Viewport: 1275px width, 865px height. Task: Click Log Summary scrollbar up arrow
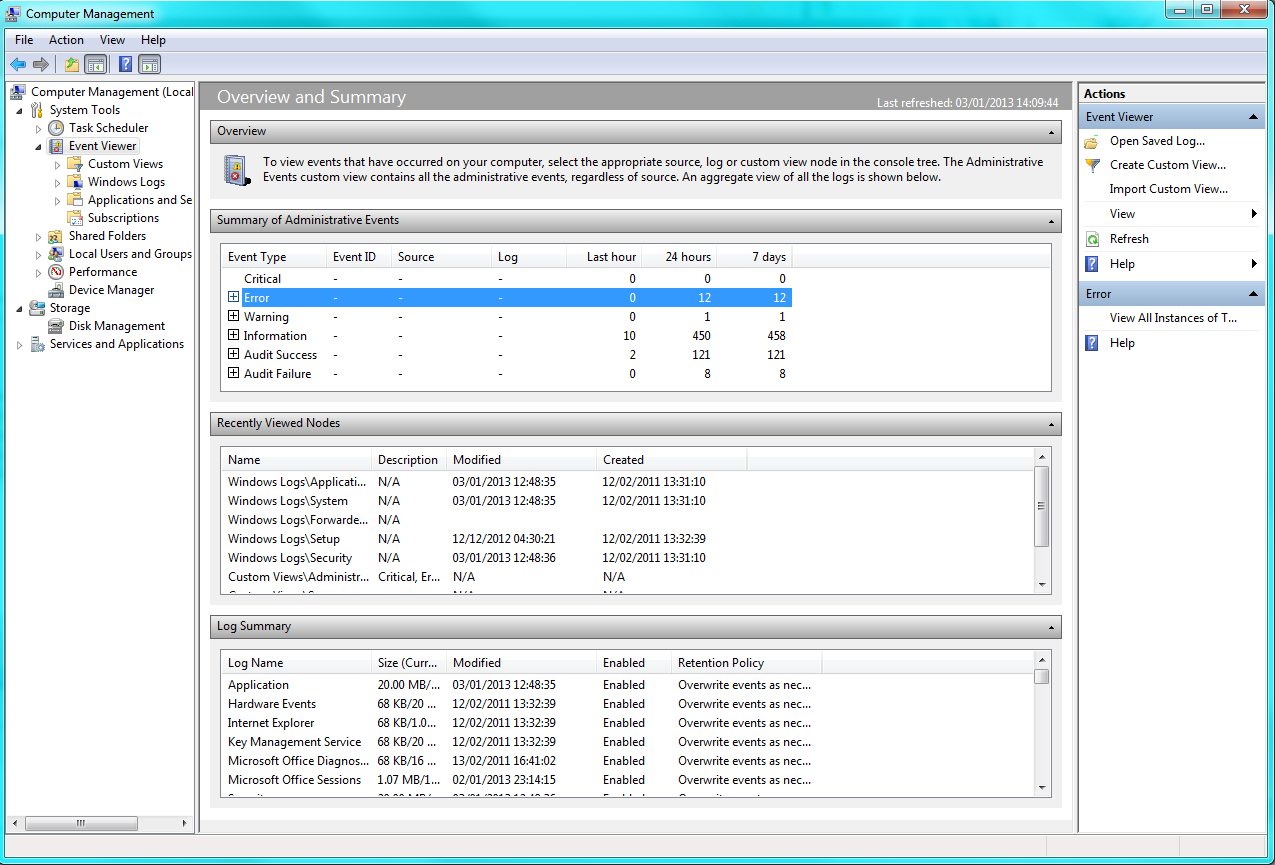click(x=1041, y=660)
